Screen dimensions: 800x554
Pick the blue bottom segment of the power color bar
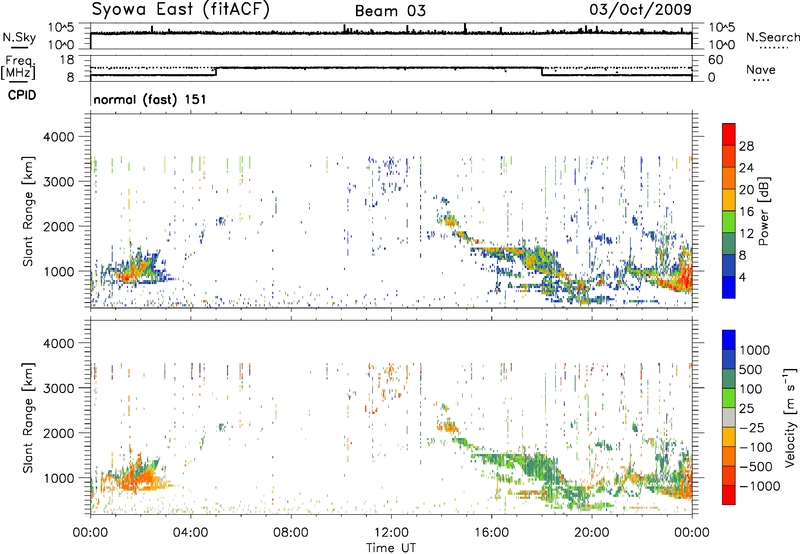[x=729, y=287]
